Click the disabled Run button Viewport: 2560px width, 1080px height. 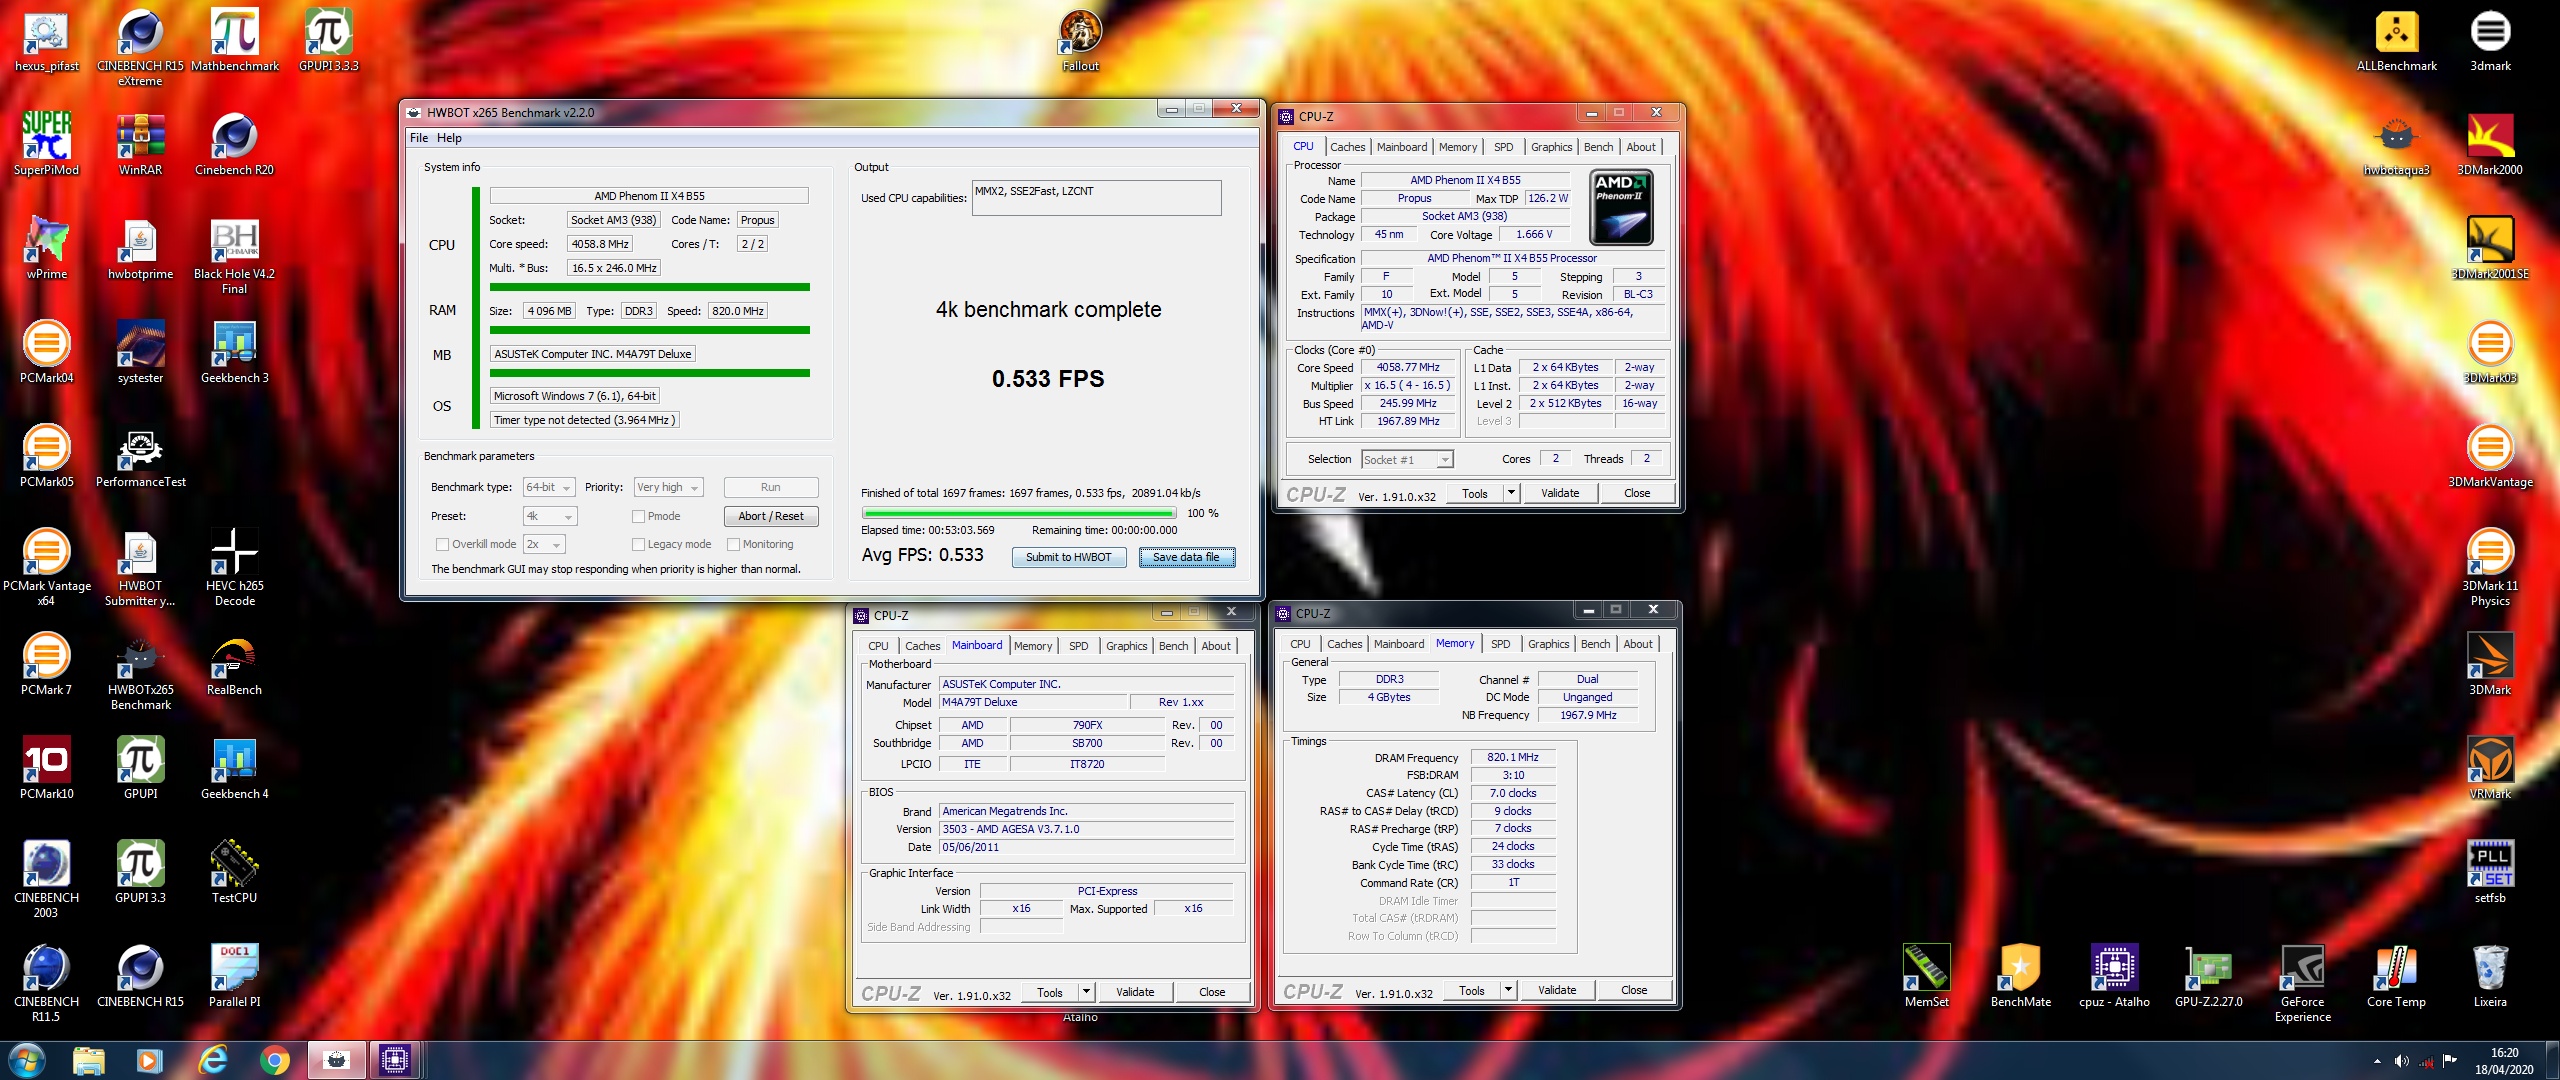[x=771, y=487]
